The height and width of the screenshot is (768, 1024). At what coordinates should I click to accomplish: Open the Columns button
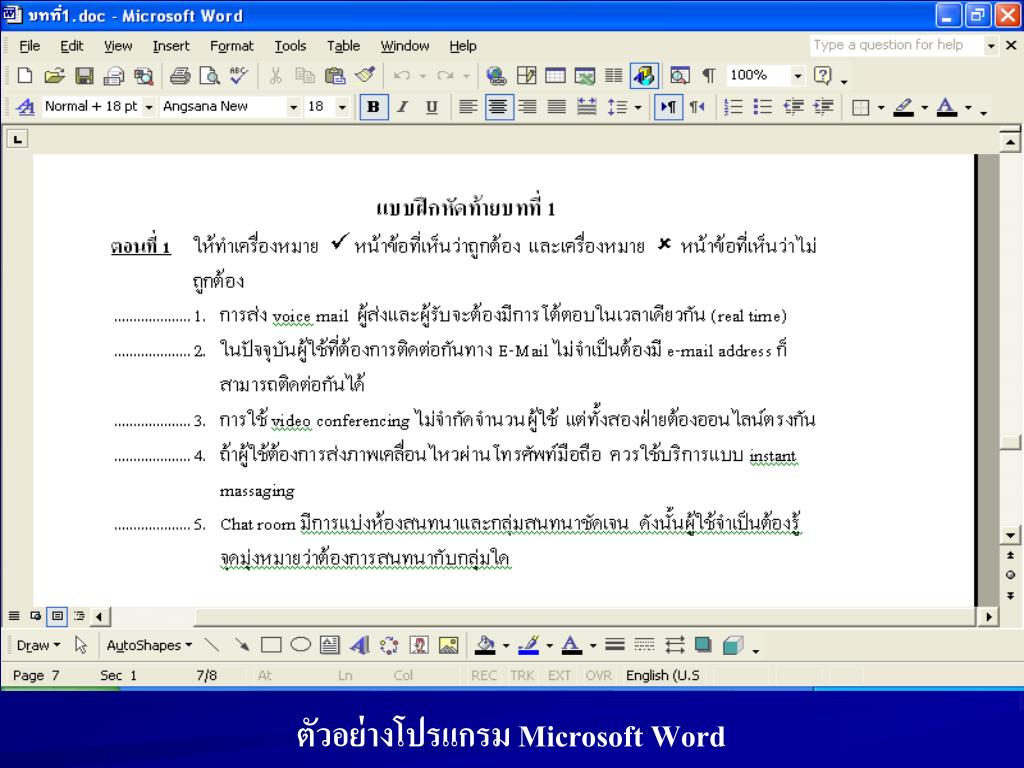click(x=613, y=76)
